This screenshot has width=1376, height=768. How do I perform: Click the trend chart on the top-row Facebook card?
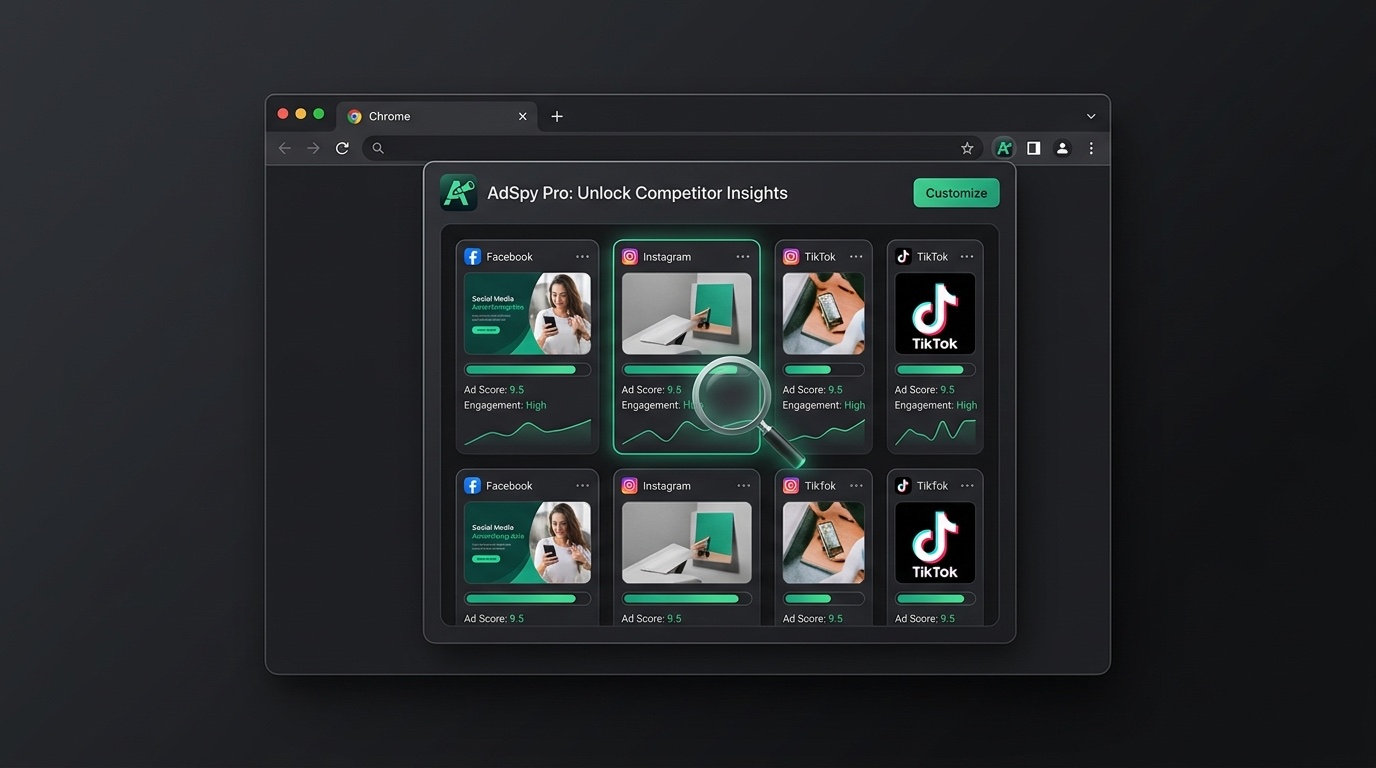[x=527, y=431]
